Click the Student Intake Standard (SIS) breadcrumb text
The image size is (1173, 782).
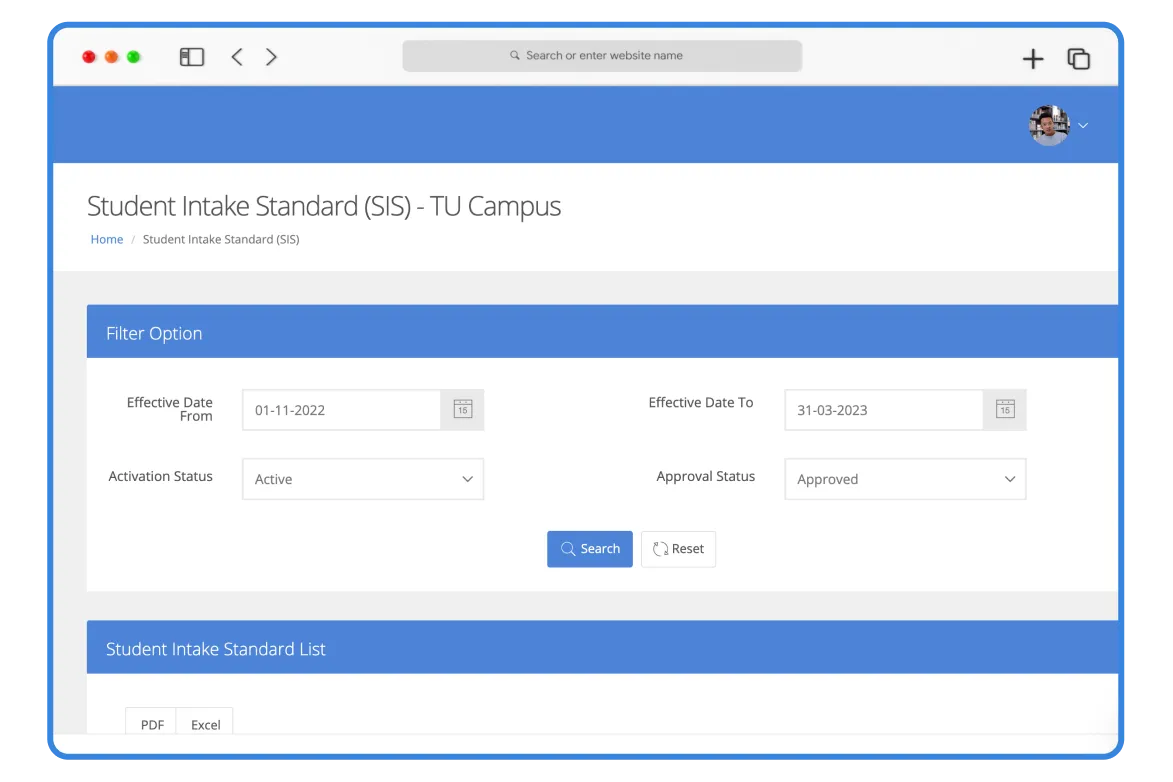(221, 239)
